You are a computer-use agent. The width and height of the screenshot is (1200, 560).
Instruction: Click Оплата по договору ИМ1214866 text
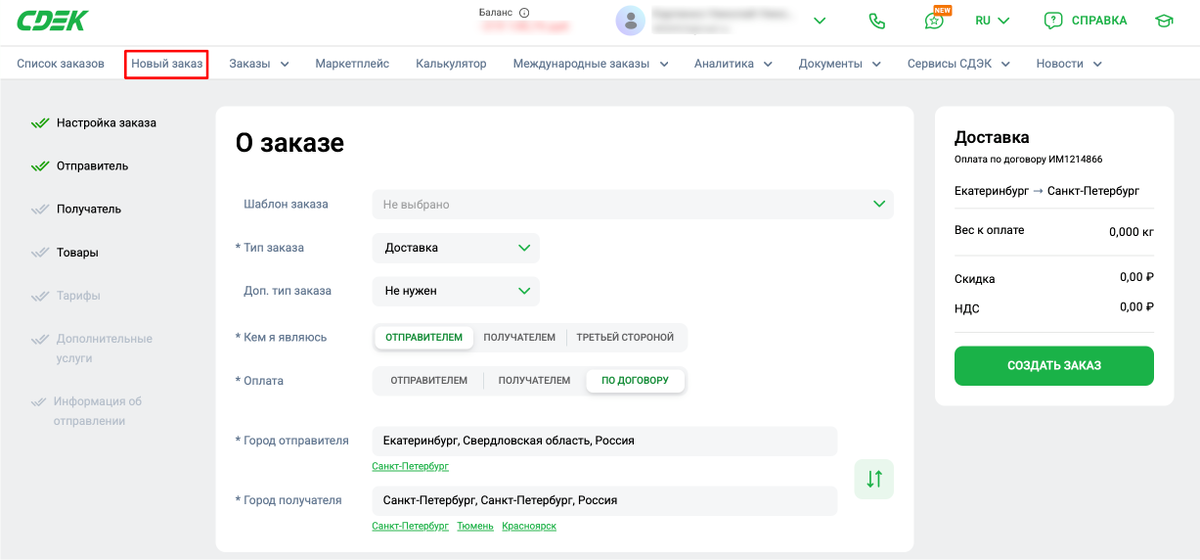tap(1028, 159)
